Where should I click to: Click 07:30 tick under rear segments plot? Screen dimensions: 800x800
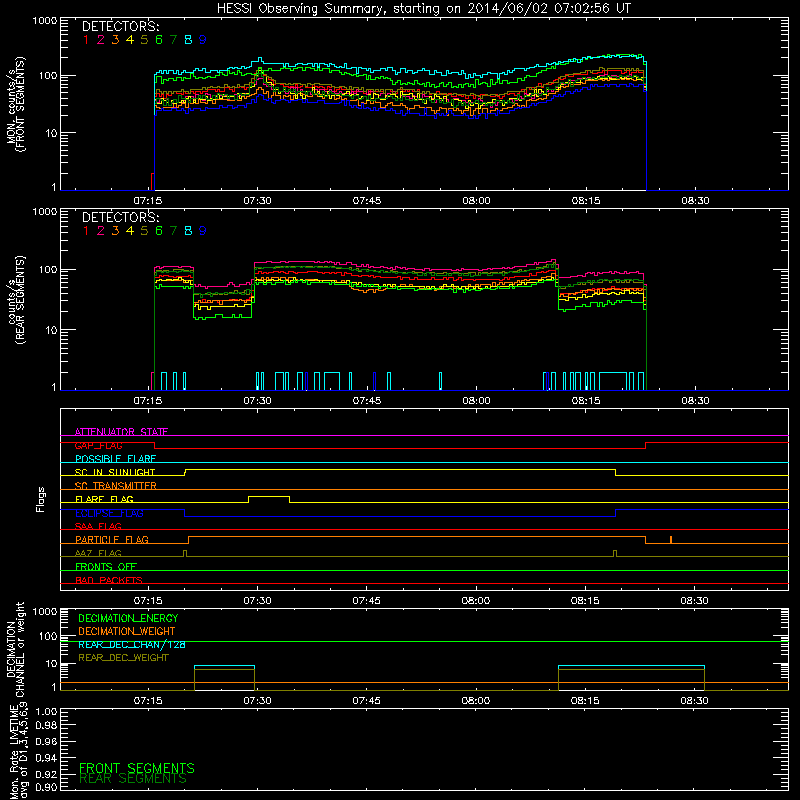[x=257, y=401]
